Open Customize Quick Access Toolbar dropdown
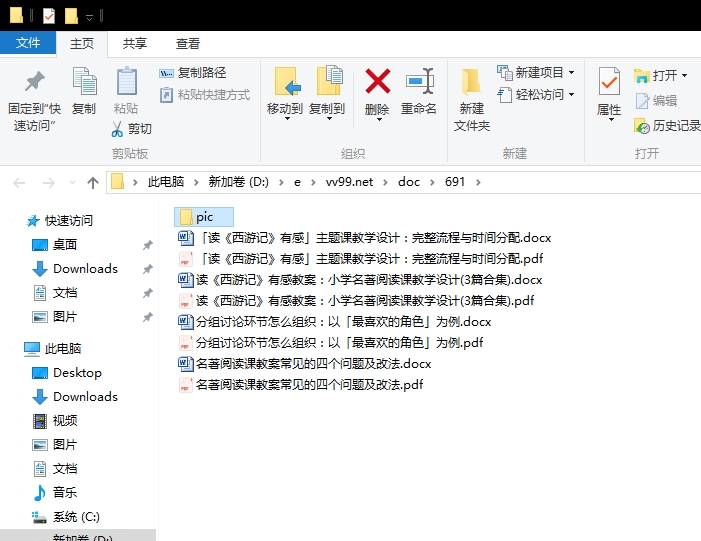This screenshot has height=541, width=701. click(x=89, y=17)
